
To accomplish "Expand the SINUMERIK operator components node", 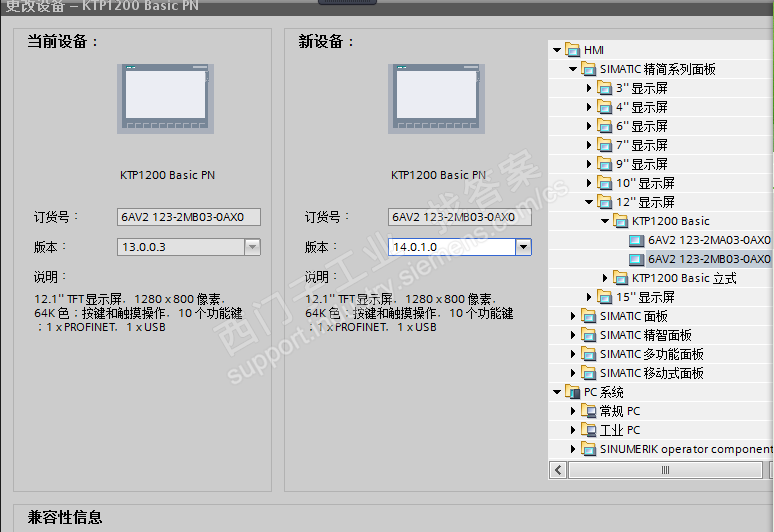I will (x=573, y=449).
